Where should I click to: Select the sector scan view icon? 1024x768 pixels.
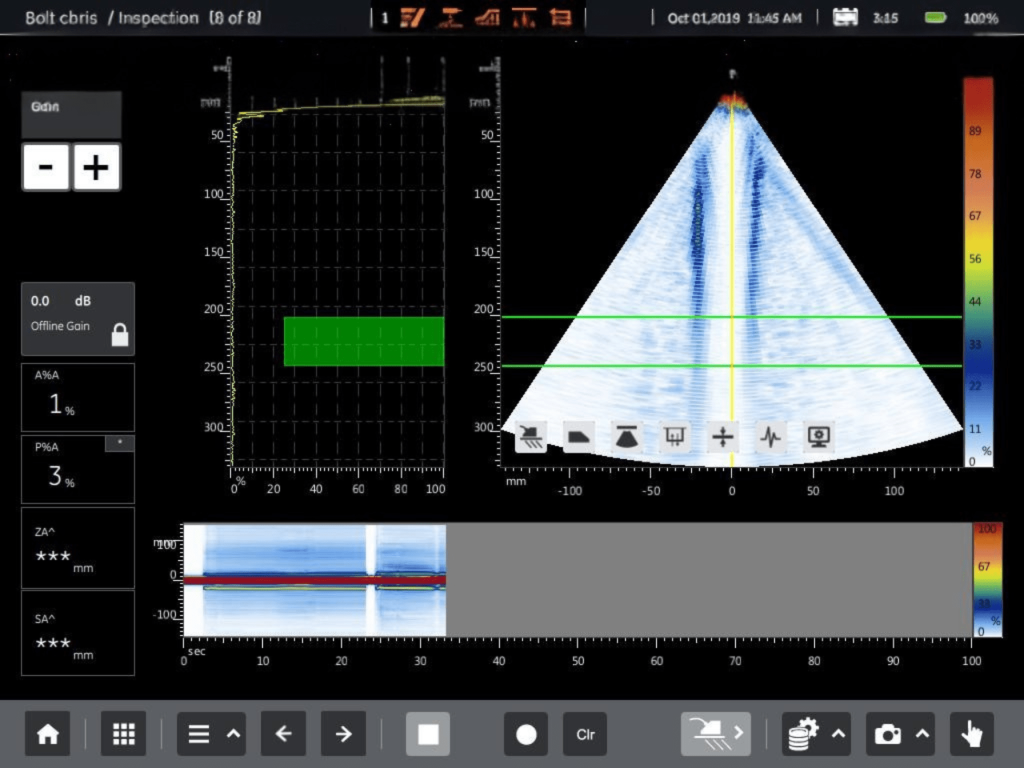click(x=627, y=437)
